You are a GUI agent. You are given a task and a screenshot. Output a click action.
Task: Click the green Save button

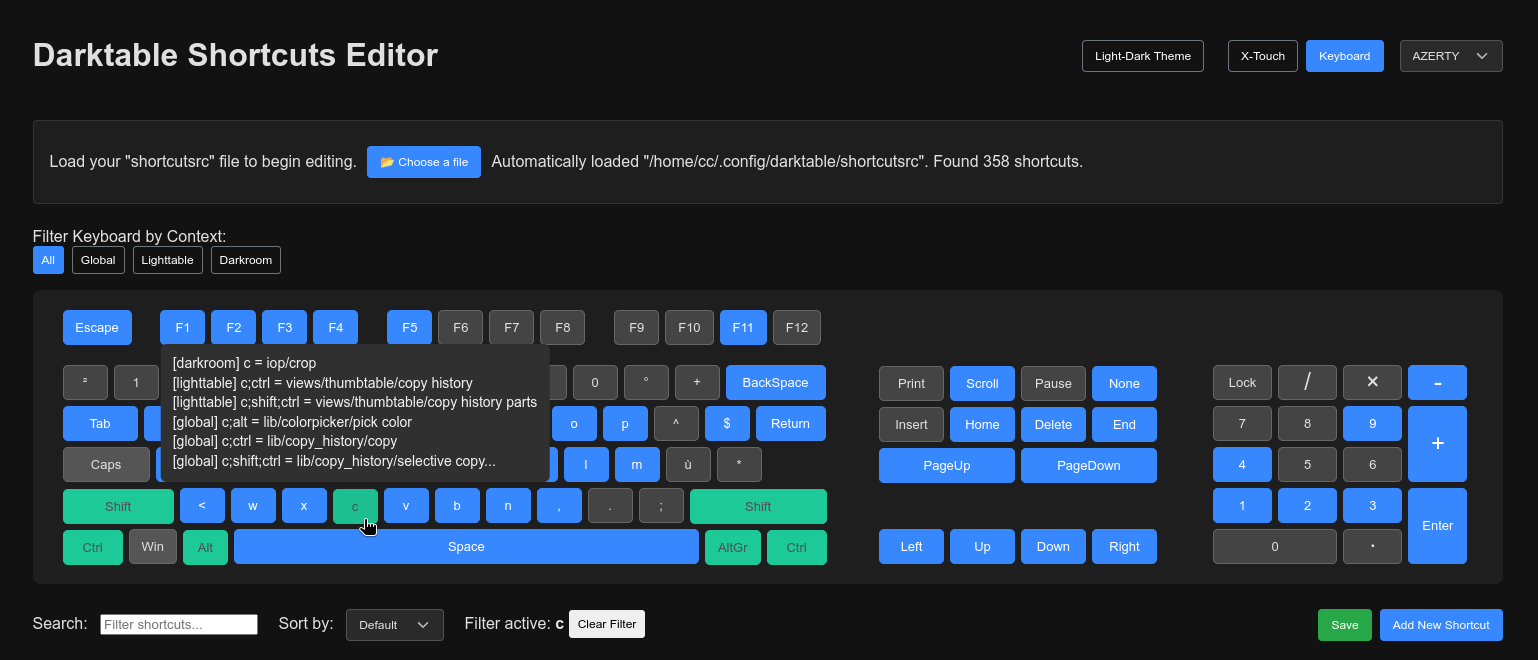tap(1344, 625)
